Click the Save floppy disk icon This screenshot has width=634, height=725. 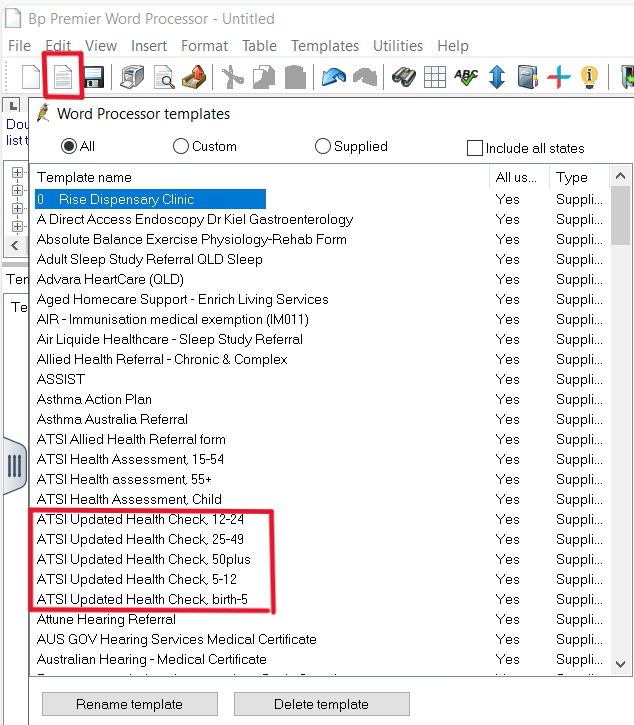coord(94,77)
